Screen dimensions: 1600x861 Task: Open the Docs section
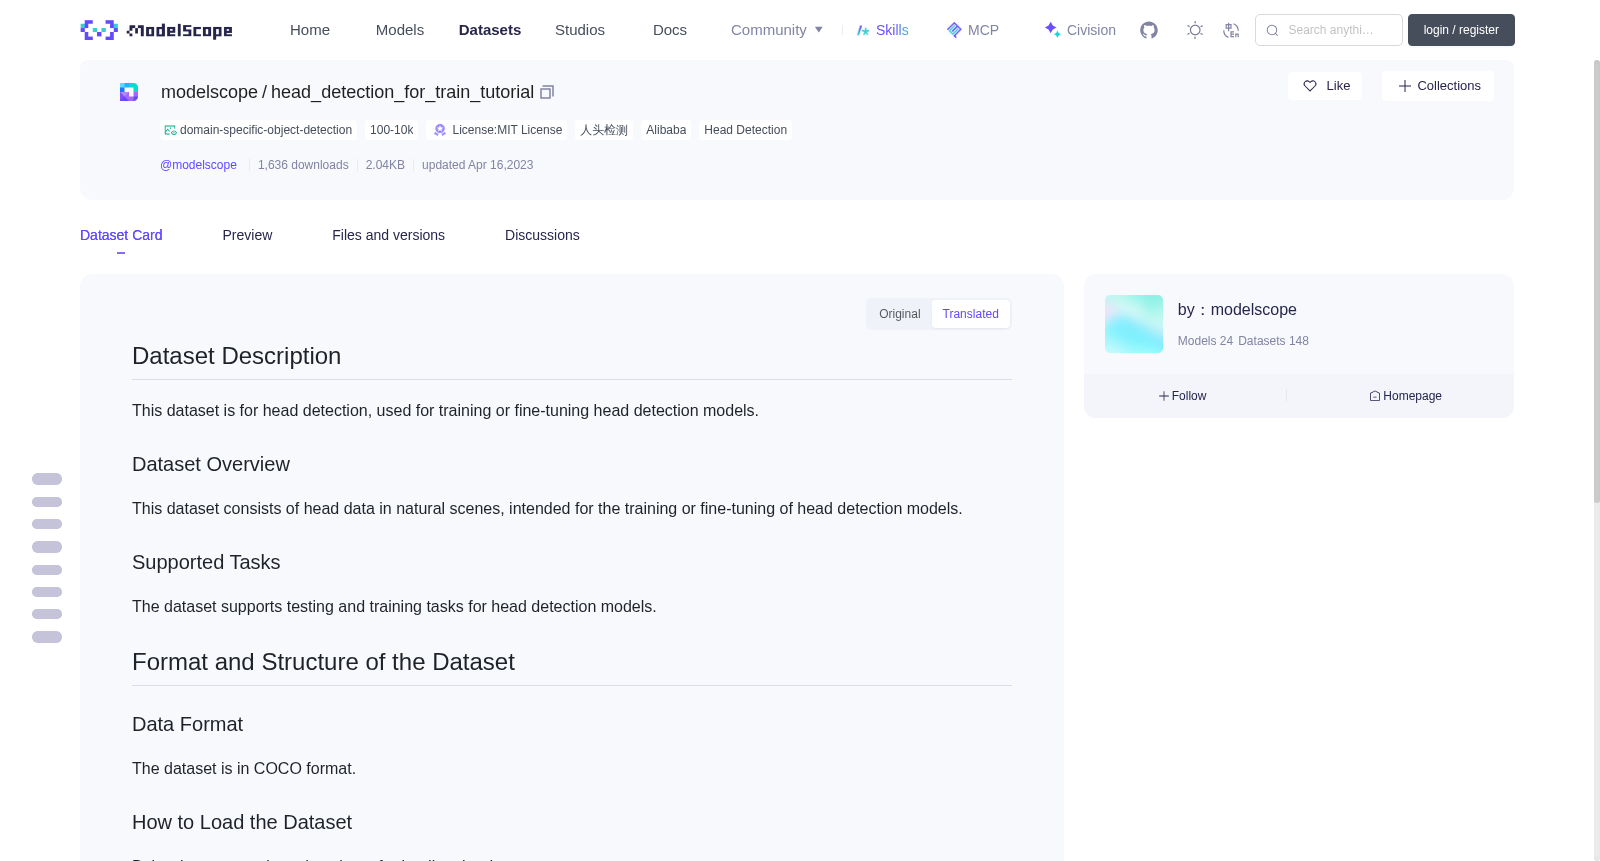click(670, 30)
